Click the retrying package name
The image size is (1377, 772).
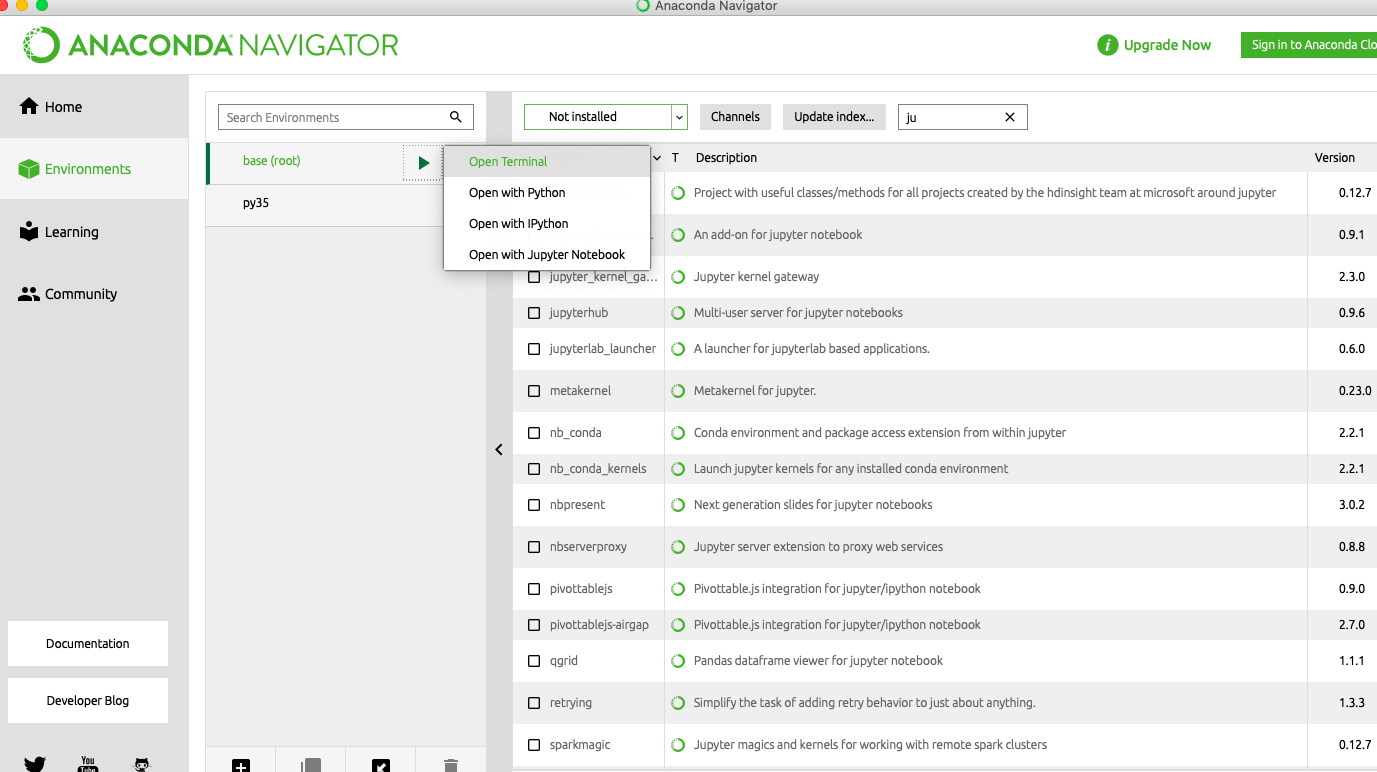coord(571,703)
